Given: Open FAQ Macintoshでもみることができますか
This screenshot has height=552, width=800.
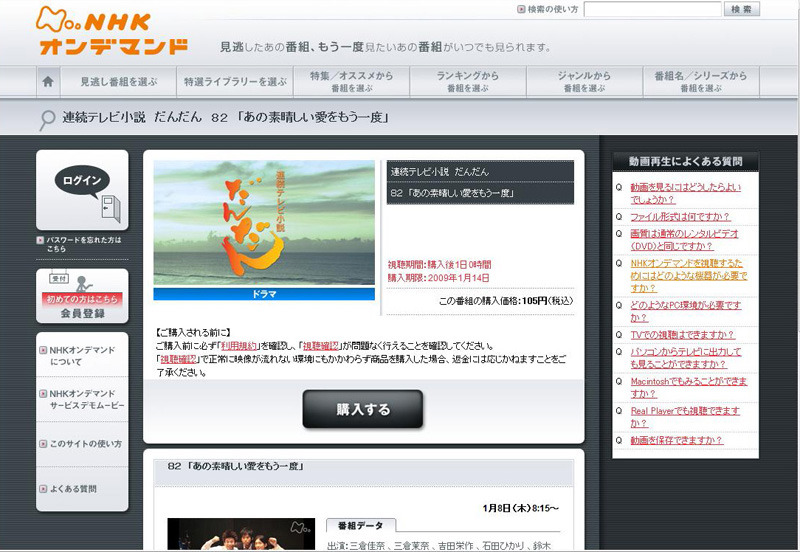Looking at the screenshot, I should click(689, 387).
